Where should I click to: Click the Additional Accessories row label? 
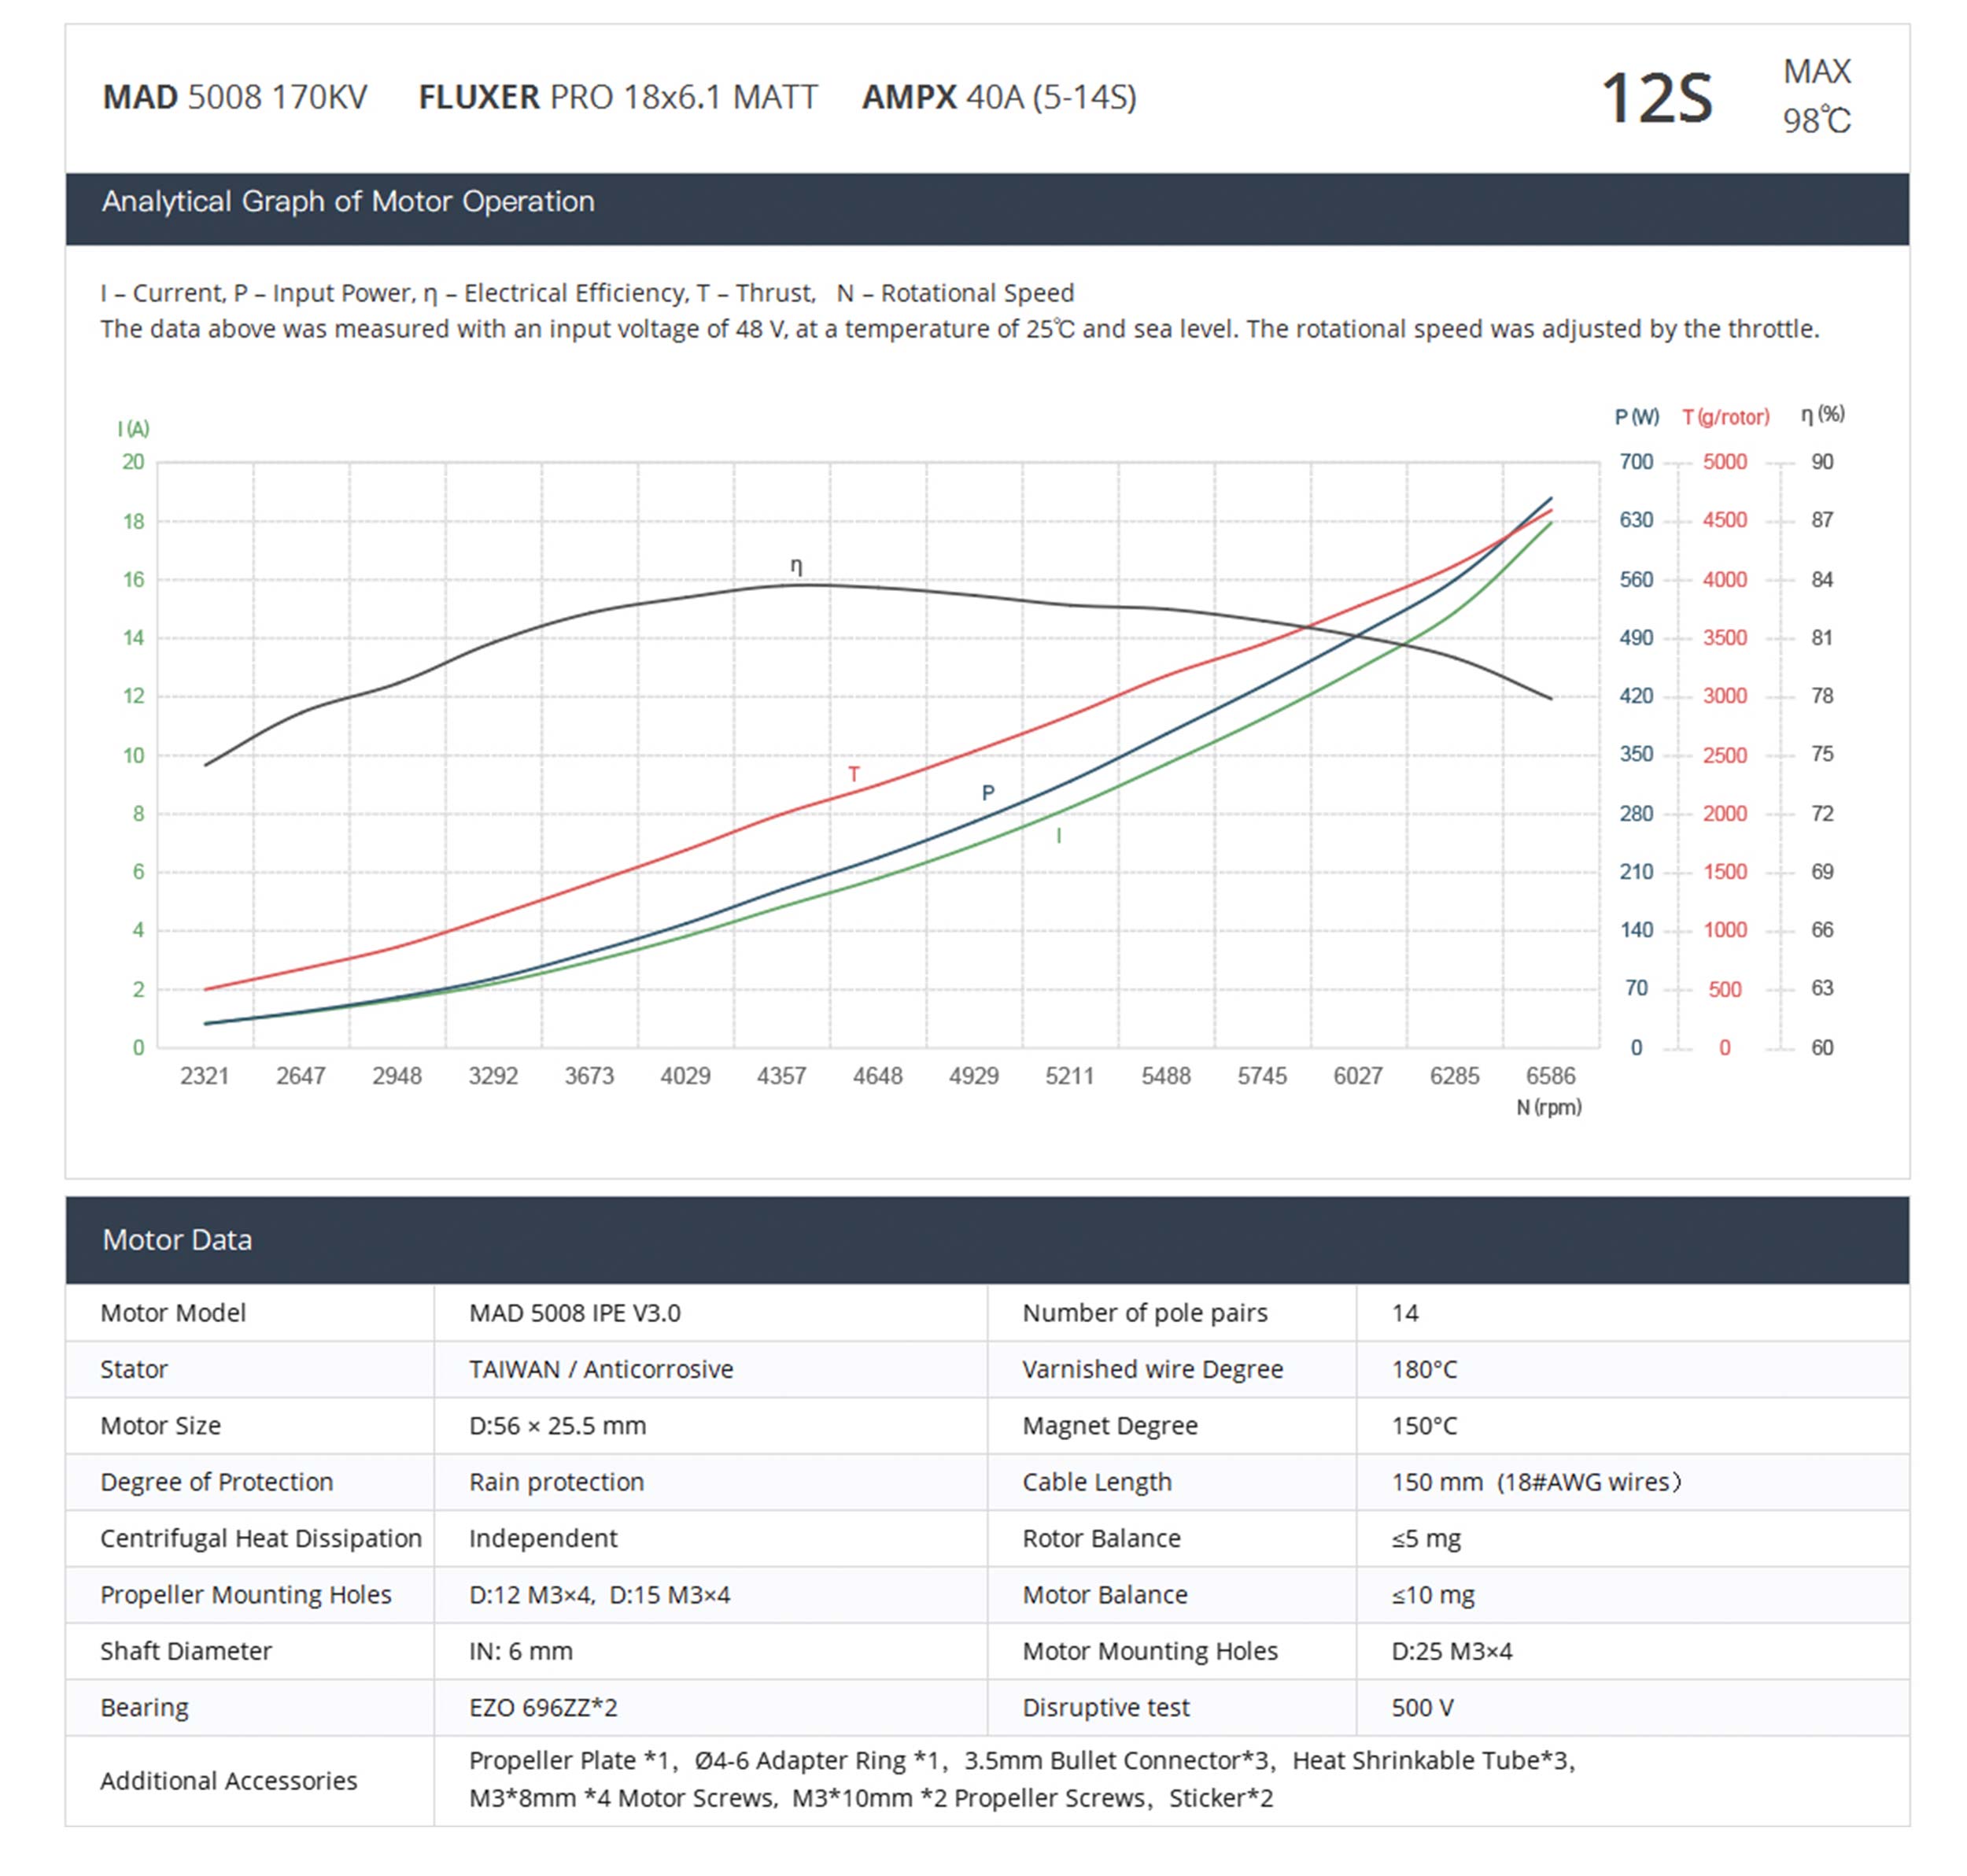pos(228,1781)
